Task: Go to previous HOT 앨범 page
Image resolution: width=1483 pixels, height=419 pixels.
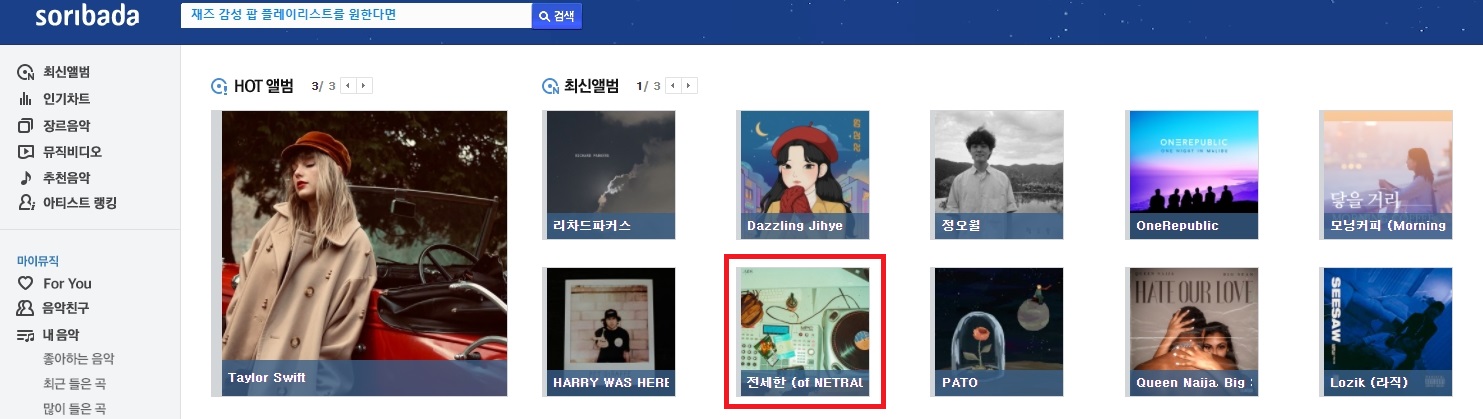Action: 348,86
